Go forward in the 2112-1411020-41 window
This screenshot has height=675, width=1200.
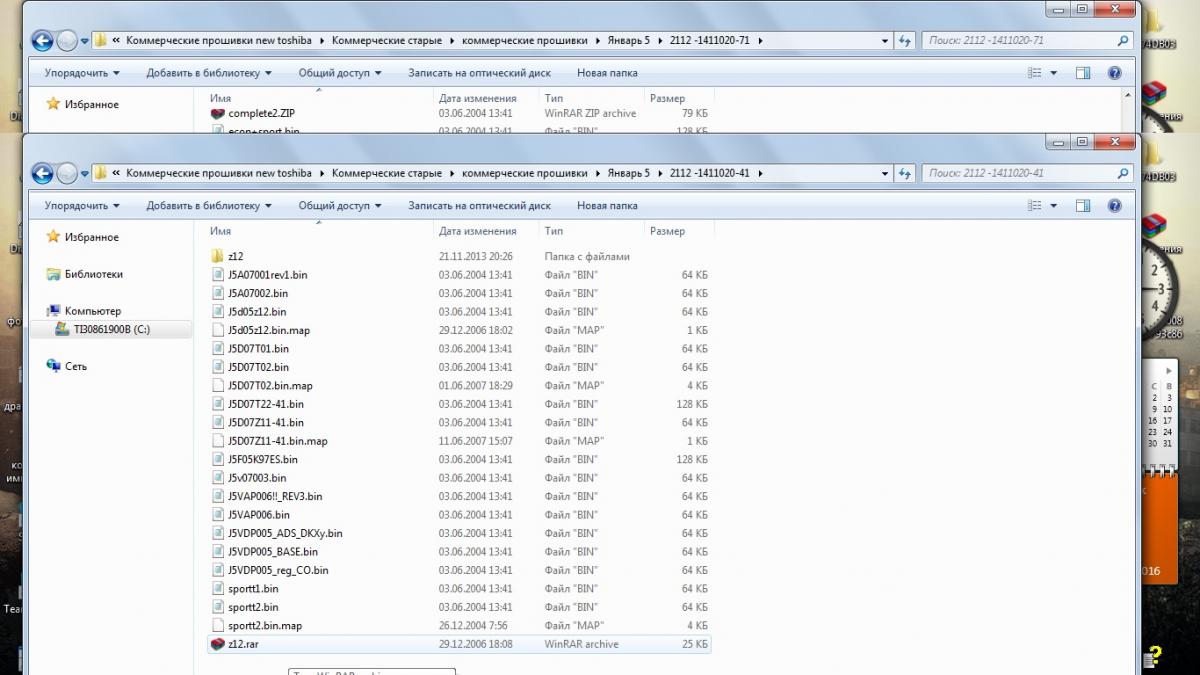pyautogui.click(x=67, y=173)
